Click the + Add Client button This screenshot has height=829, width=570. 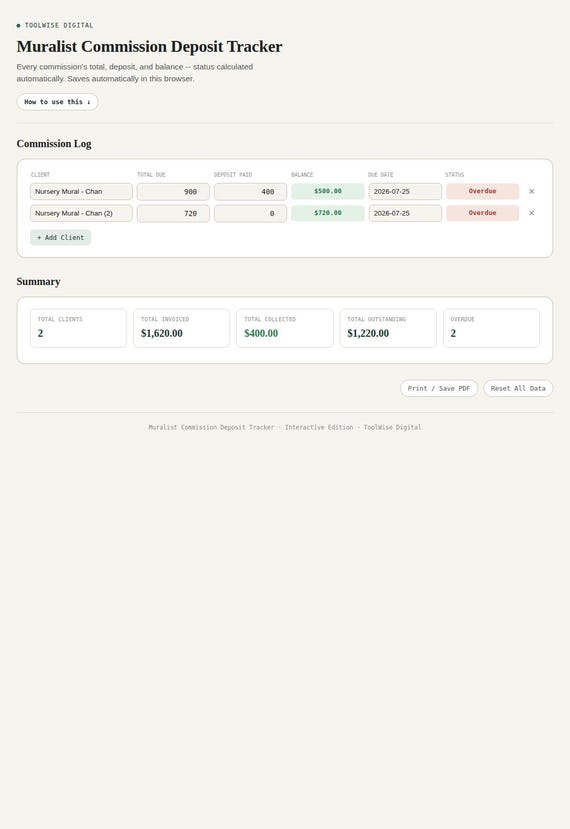(60, 238)
